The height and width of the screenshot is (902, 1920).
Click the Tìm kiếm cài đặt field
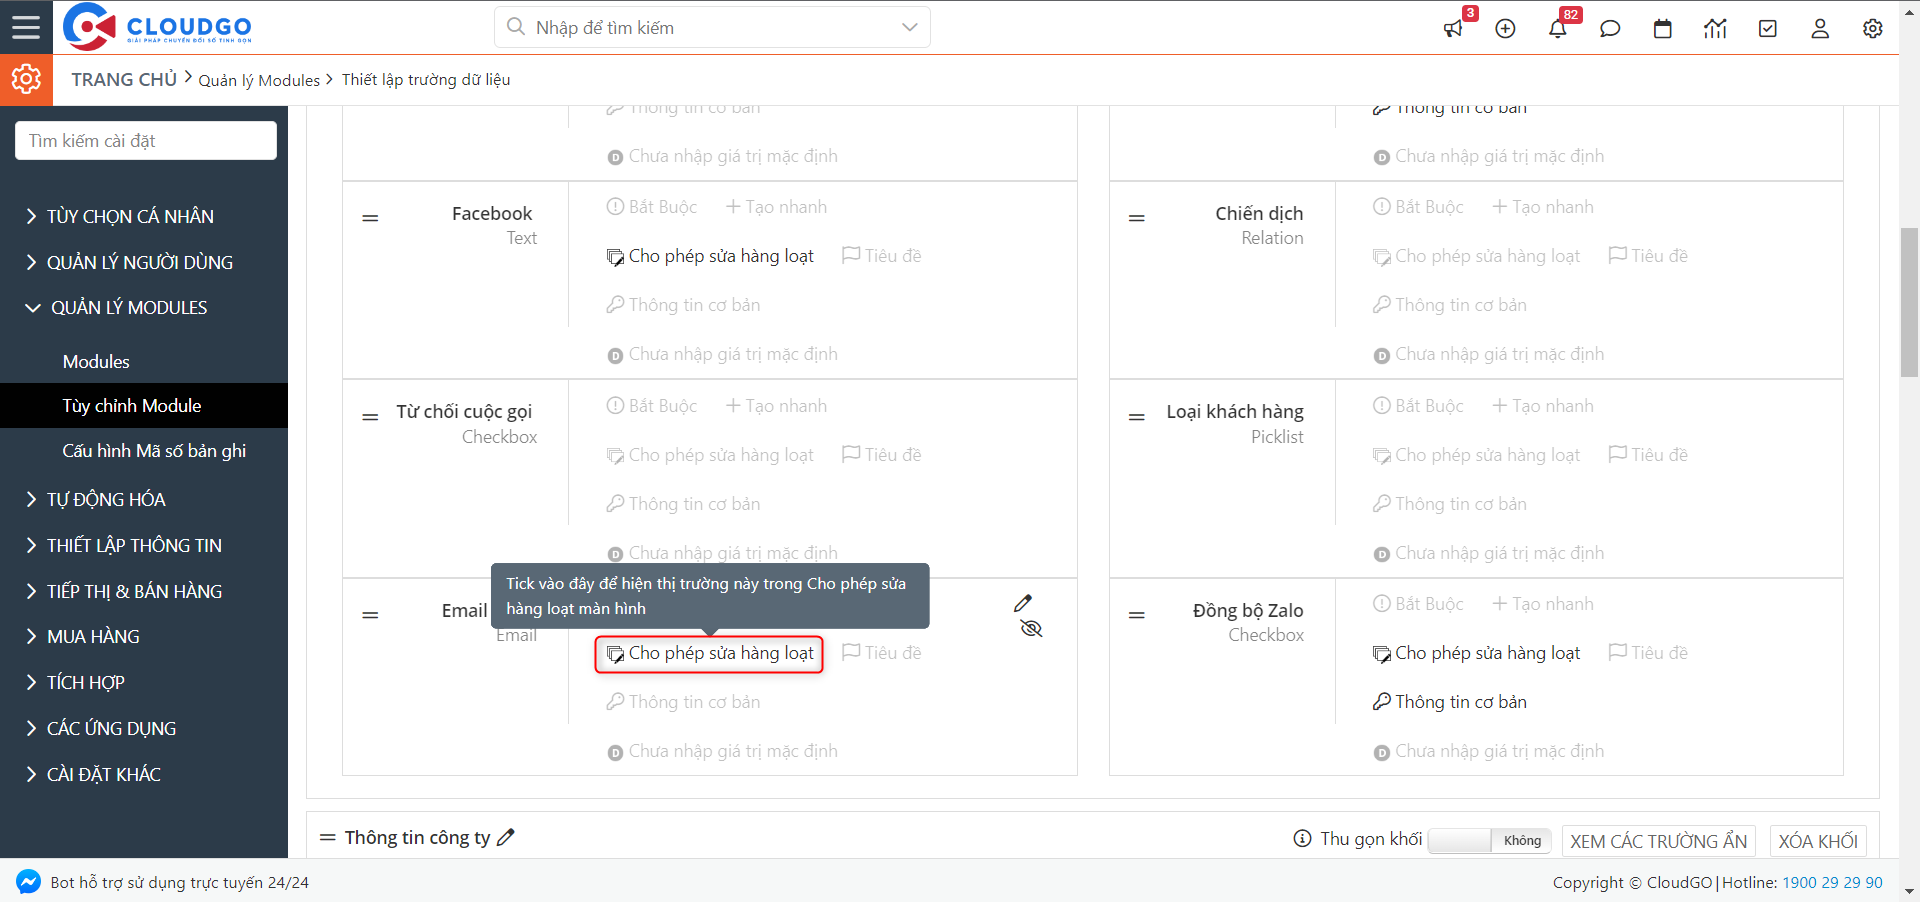click(146, 141)
